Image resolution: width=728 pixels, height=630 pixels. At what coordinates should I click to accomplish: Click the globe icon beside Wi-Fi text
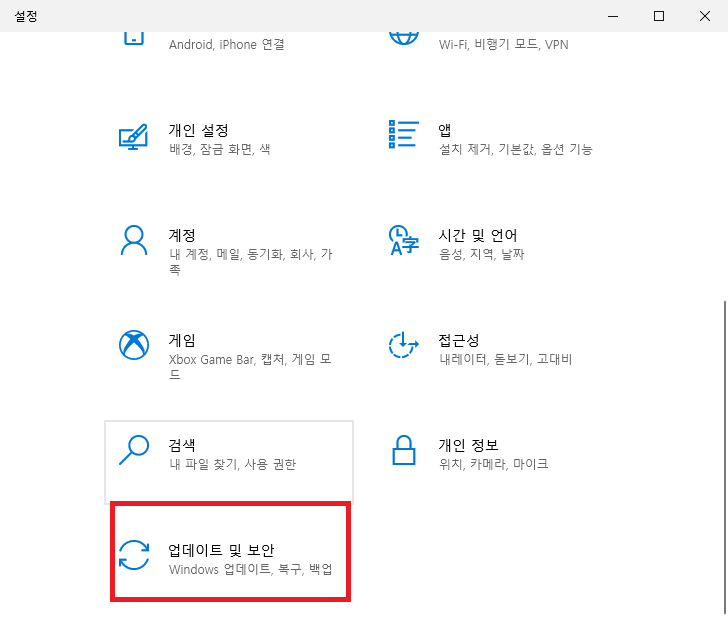click(x=403, y=38)
